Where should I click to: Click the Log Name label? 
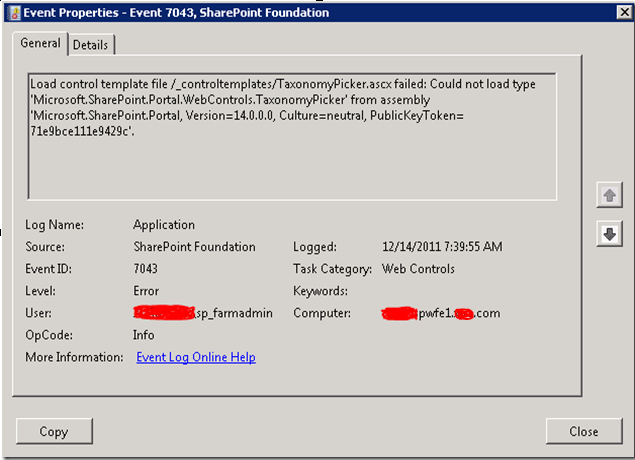(55, 225)
